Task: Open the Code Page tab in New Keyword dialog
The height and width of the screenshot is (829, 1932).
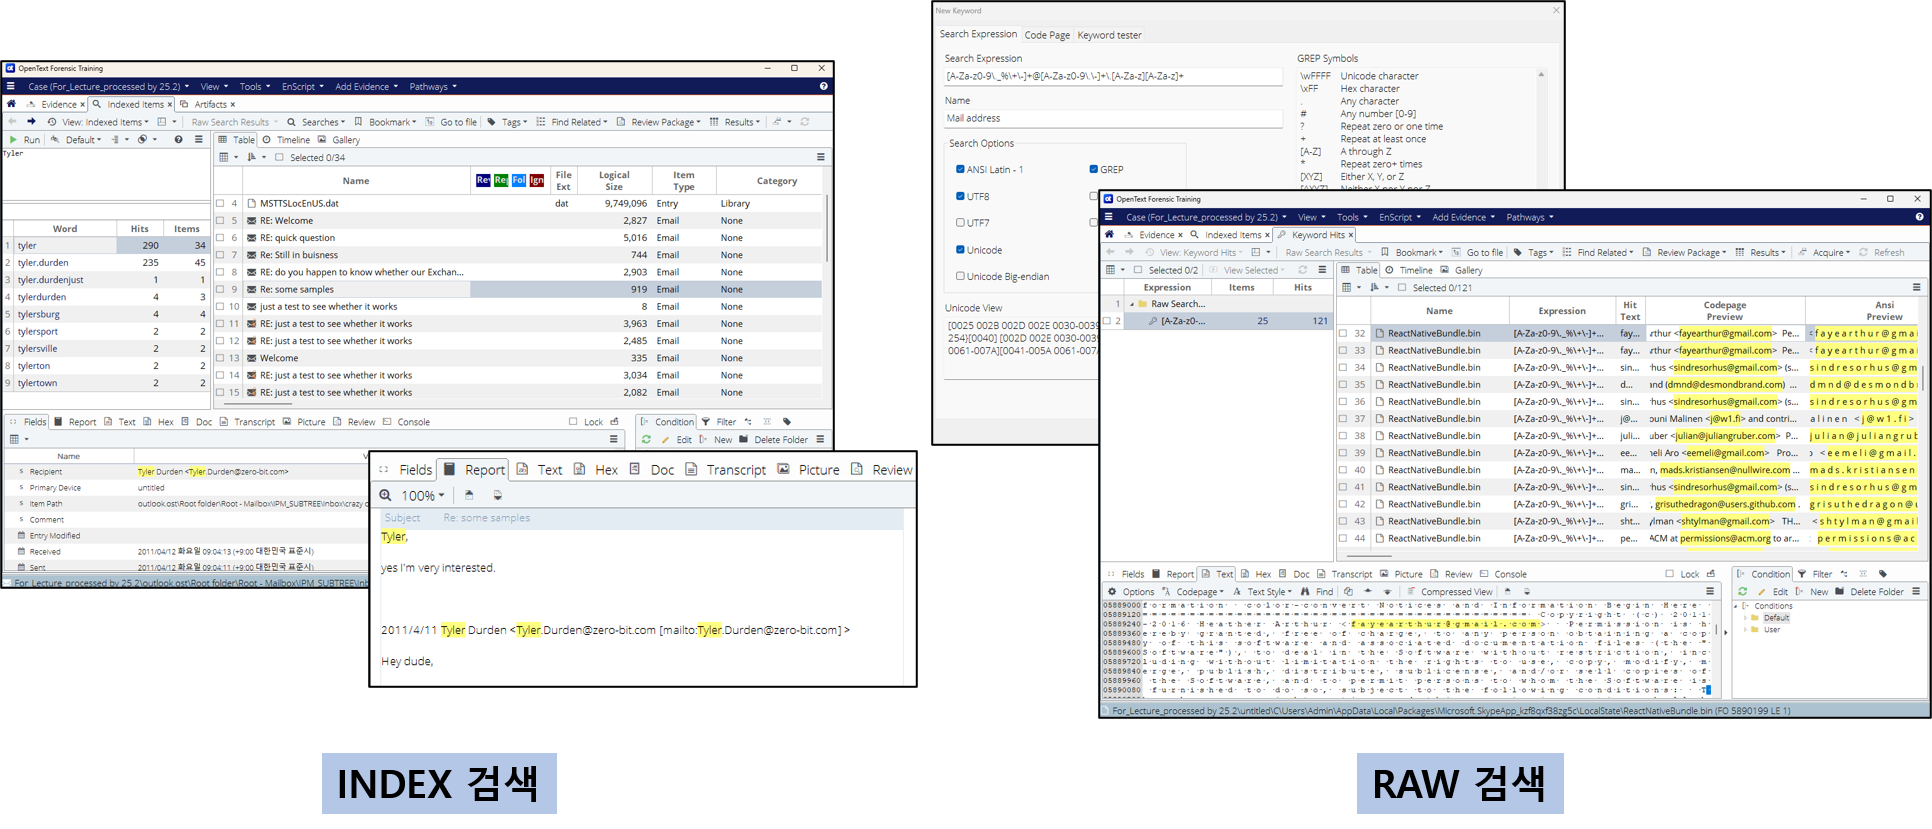Action: [x=1047, y=35]
